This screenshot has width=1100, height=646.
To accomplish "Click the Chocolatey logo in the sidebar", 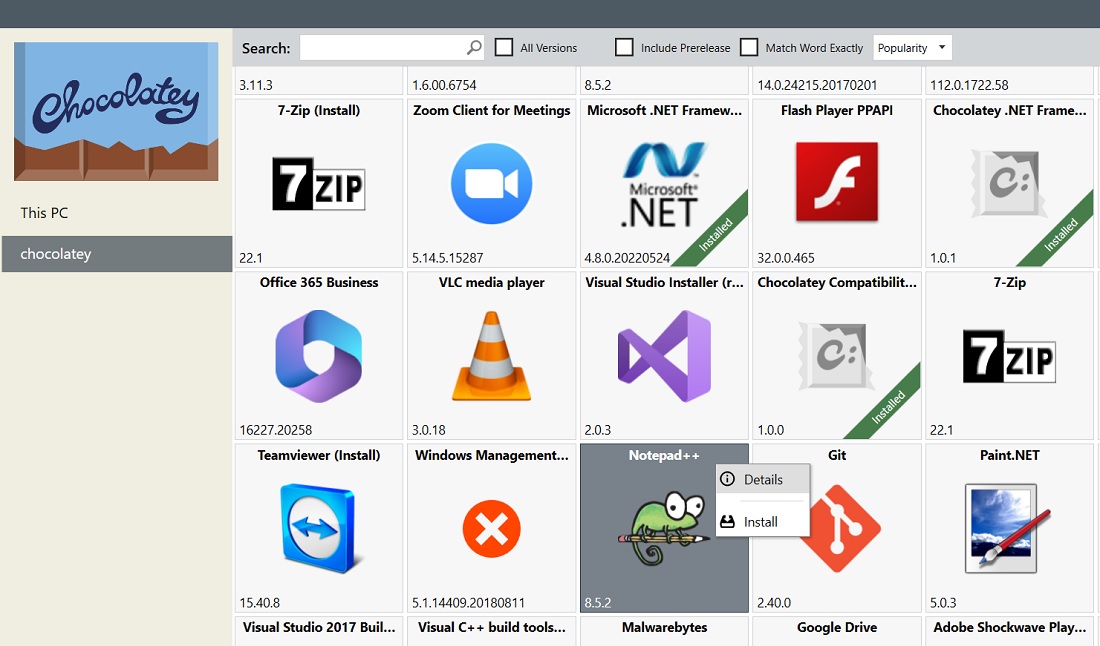I will coord(116,111).
